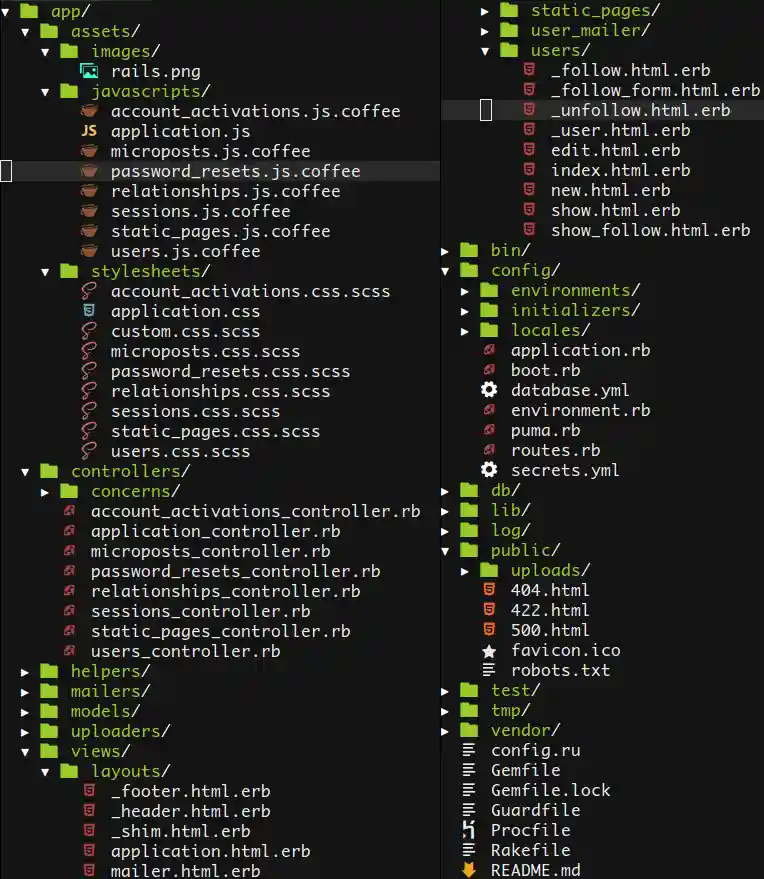Click the HTML icon beside _footer.html.erb

(89, 790)
